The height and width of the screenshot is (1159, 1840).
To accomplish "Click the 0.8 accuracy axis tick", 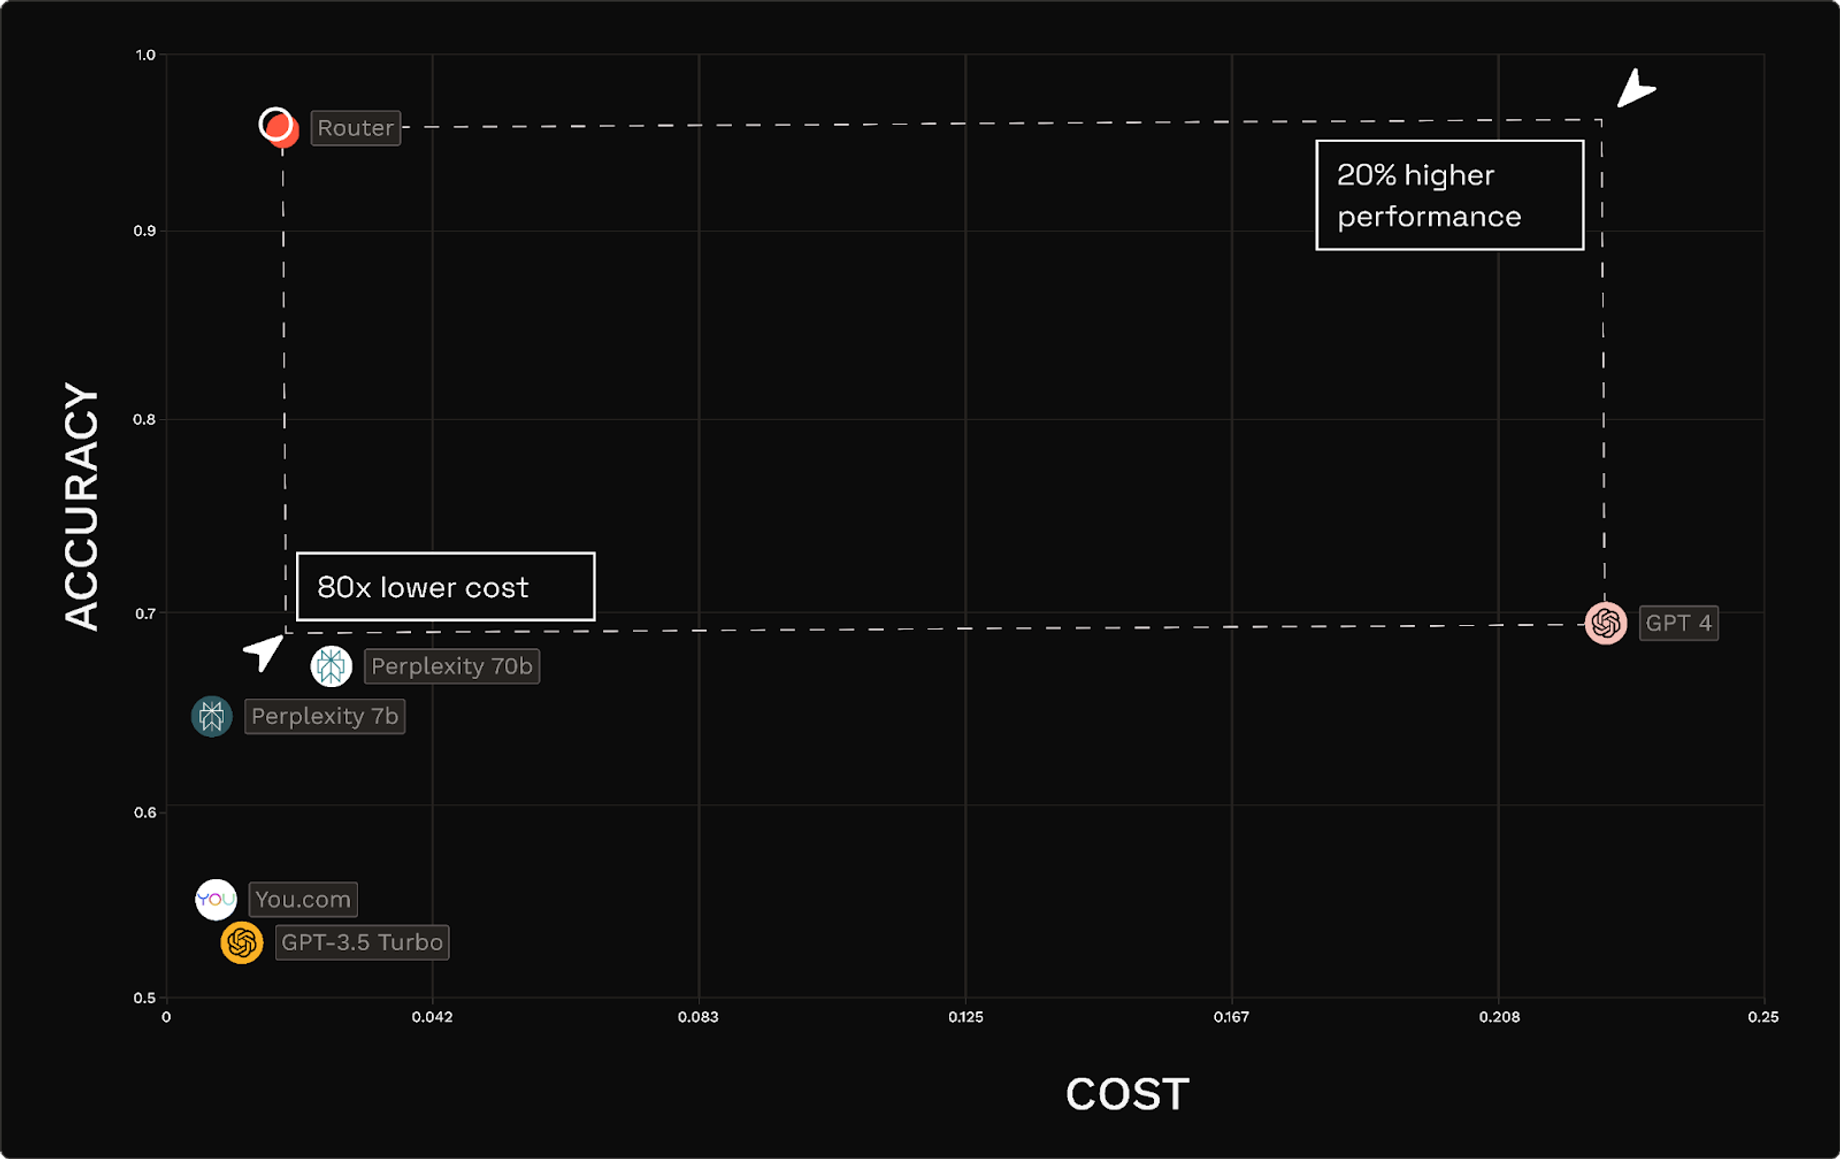I will 145,419.
